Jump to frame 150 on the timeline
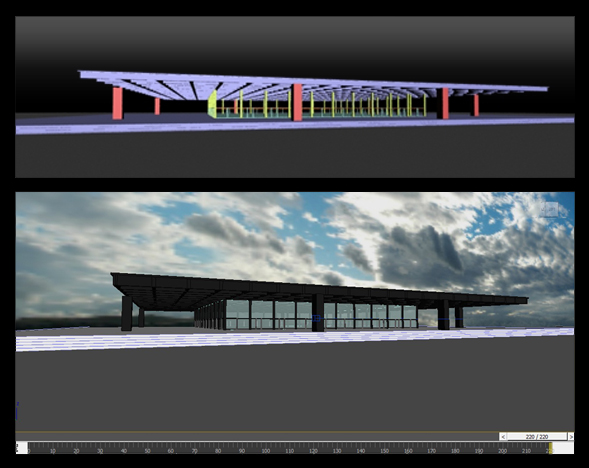 (384, 451)
